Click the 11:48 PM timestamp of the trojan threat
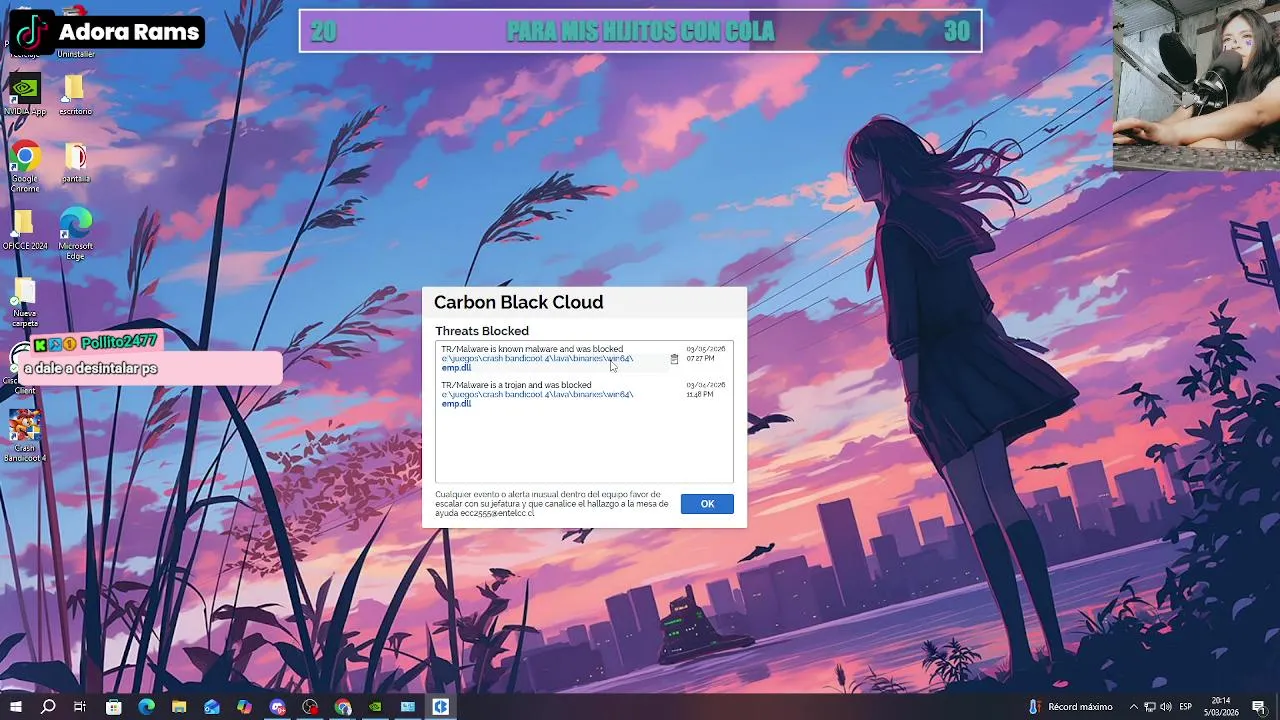Screen dimensions: 1280x720 700,394
